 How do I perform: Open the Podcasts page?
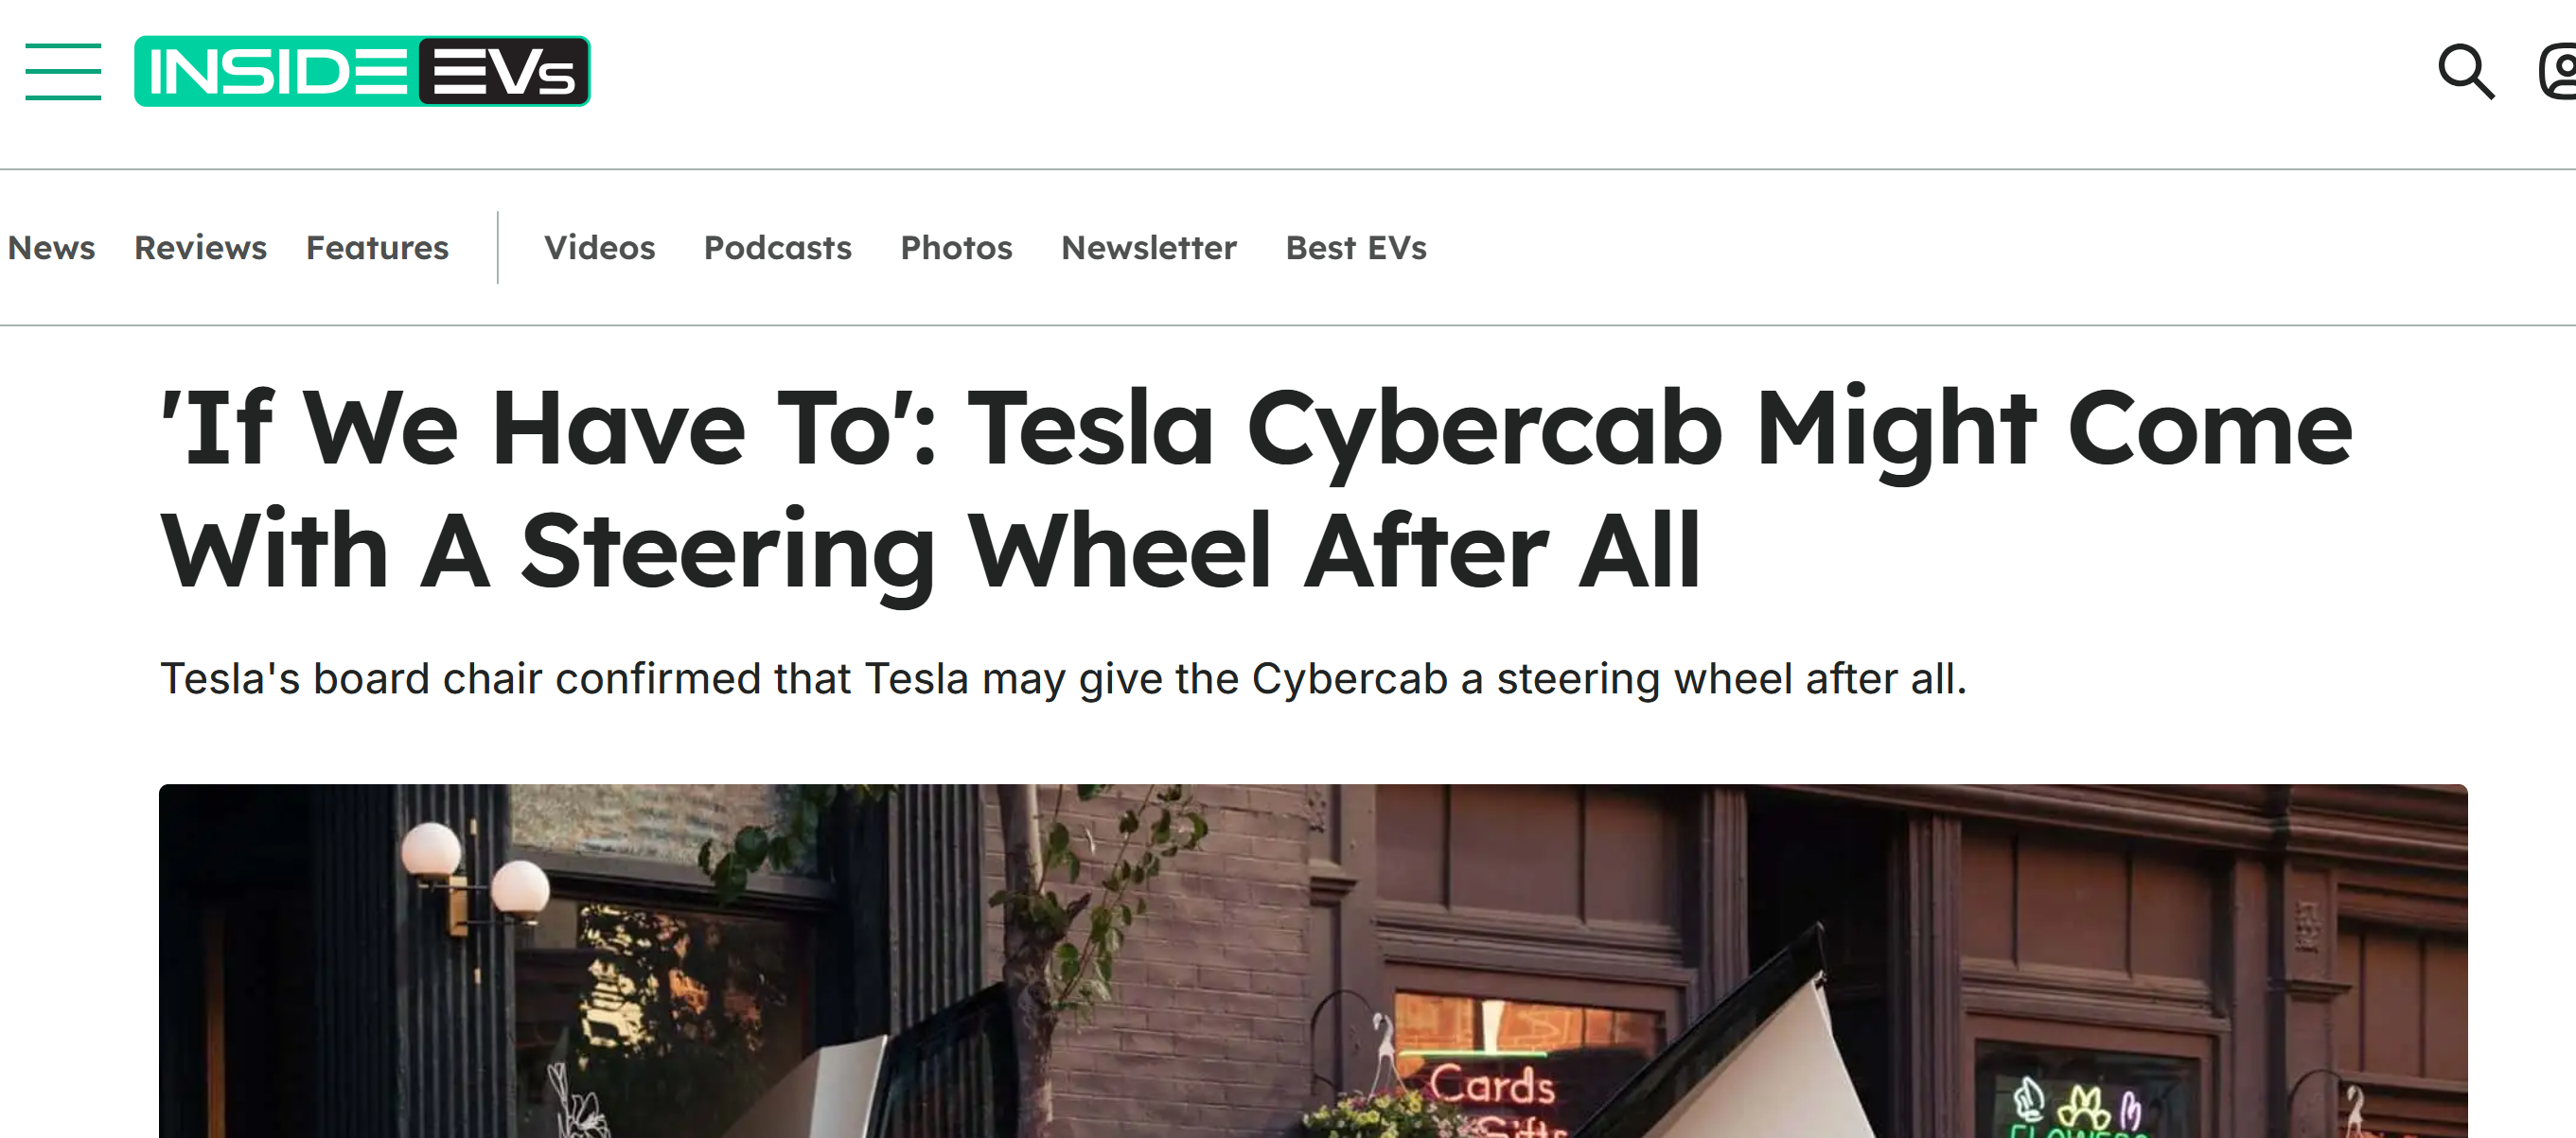click(777, 248)
